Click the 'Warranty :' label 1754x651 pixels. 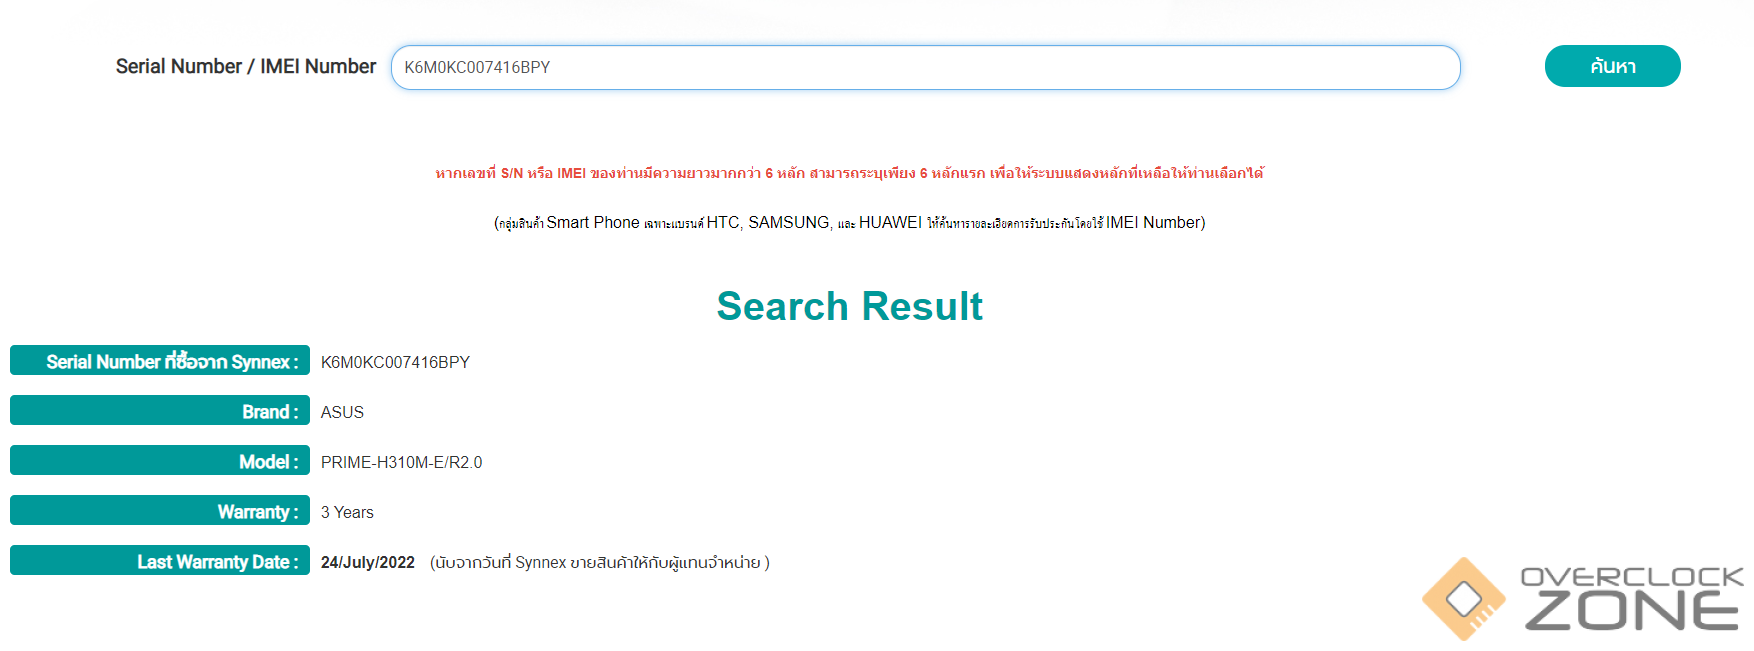(x=160, y=511)
